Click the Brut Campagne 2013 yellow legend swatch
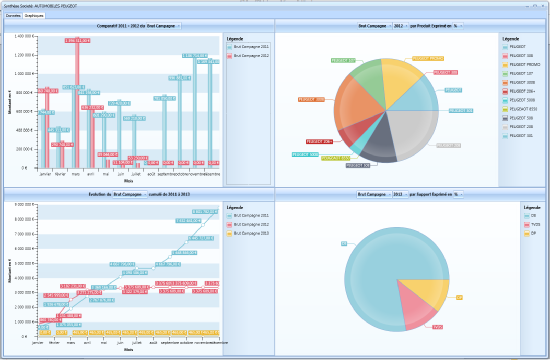The height and width of the screenshot is (360, 550). [x=230, y=234]
